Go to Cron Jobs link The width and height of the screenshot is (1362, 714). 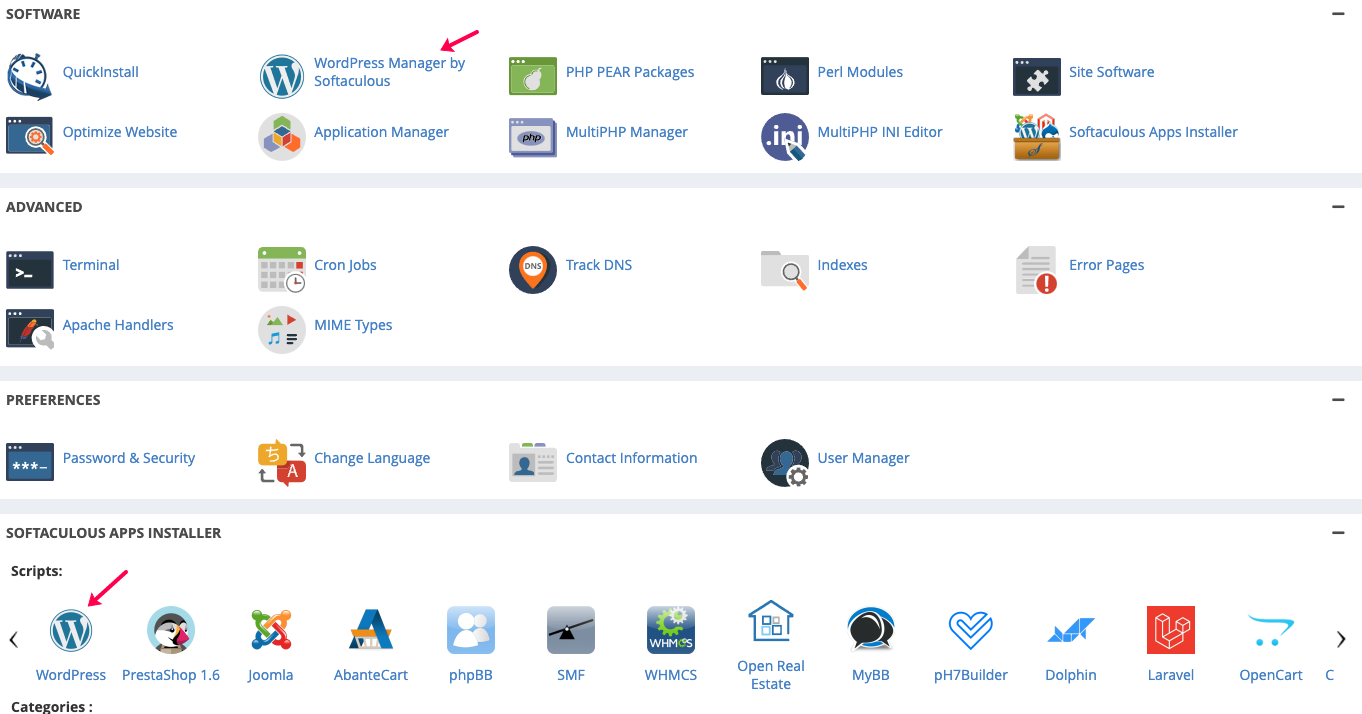pos(345,265)
